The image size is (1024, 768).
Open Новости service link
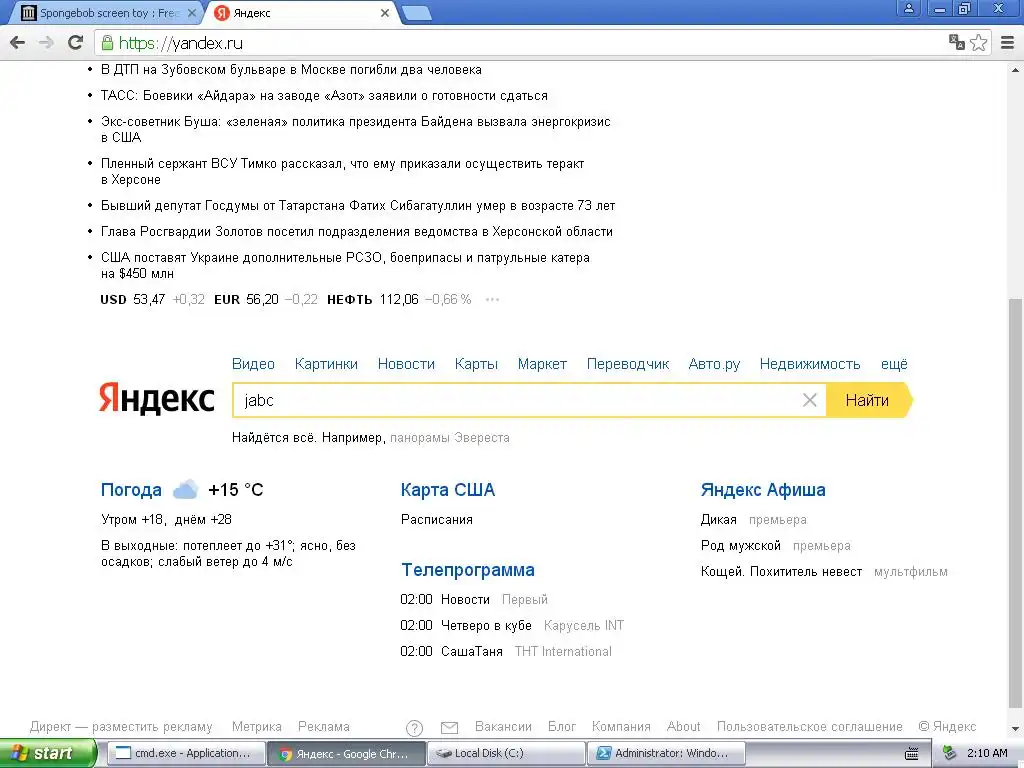(406, 364)
